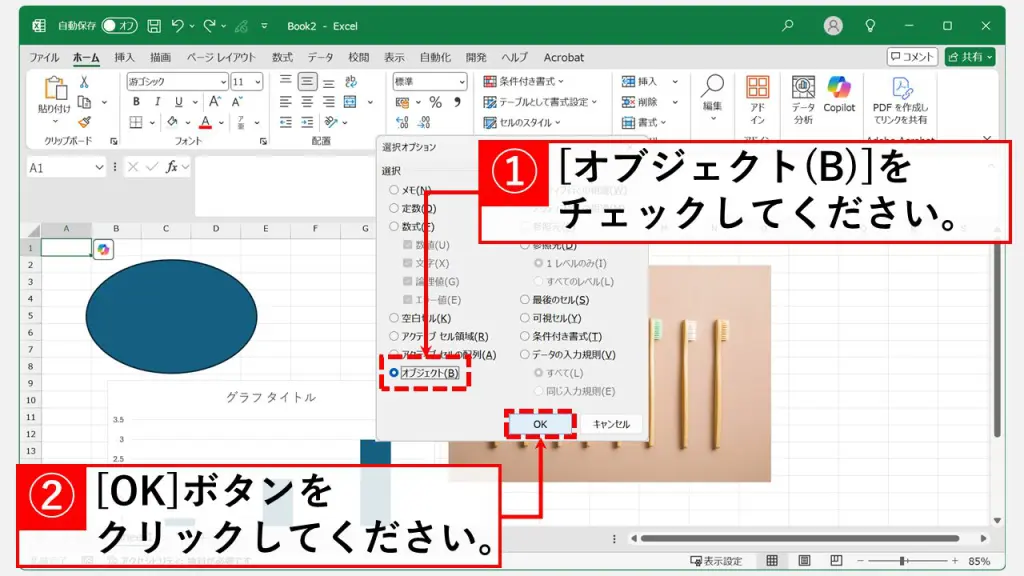Switch to the 挿入 ribbon tab
This screenshot has width=1024, height=576.
click(124, 57)
